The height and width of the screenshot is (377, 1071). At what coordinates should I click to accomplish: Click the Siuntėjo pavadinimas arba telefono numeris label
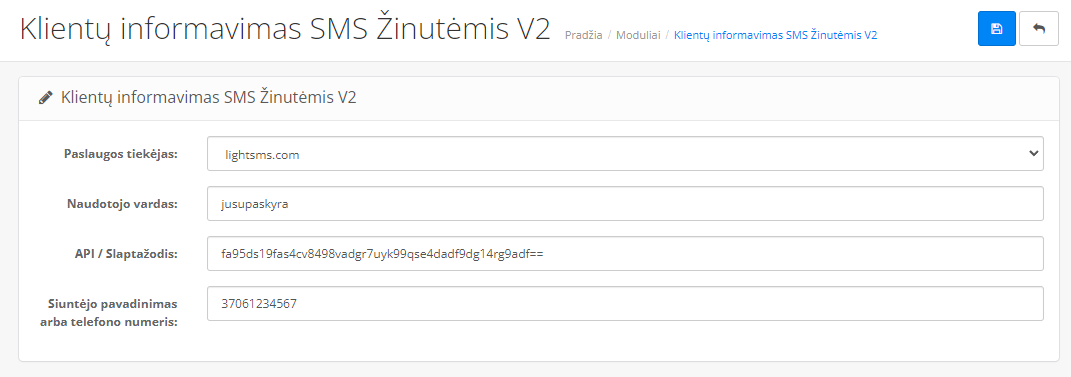pos(113,312)
